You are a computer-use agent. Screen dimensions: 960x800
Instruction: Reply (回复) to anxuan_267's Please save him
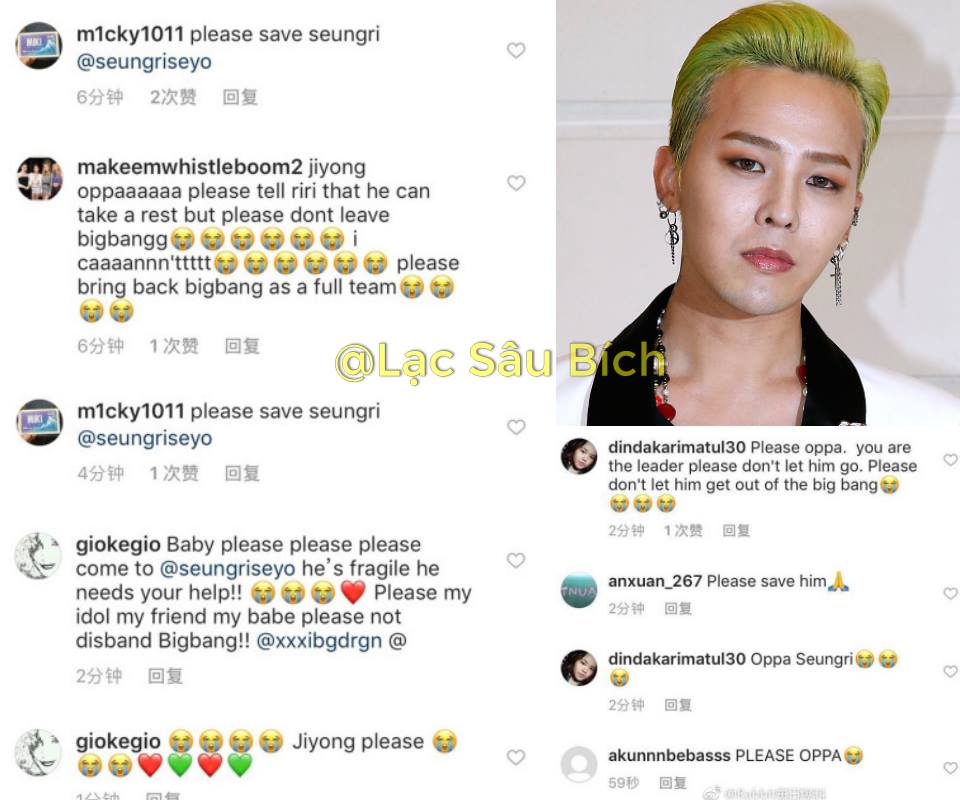678,608
